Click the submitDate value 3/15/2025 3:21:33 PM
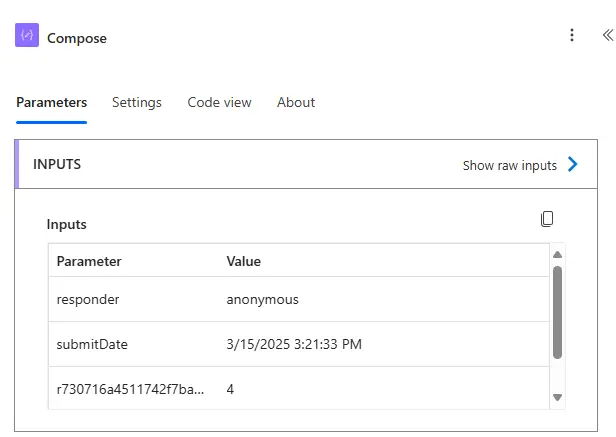 point(294,344)
